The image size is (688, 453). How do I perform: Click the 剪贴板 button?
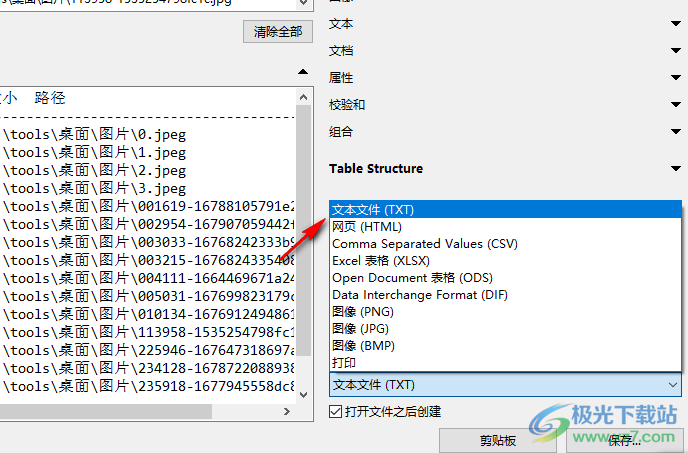click(x=498, y=440)
